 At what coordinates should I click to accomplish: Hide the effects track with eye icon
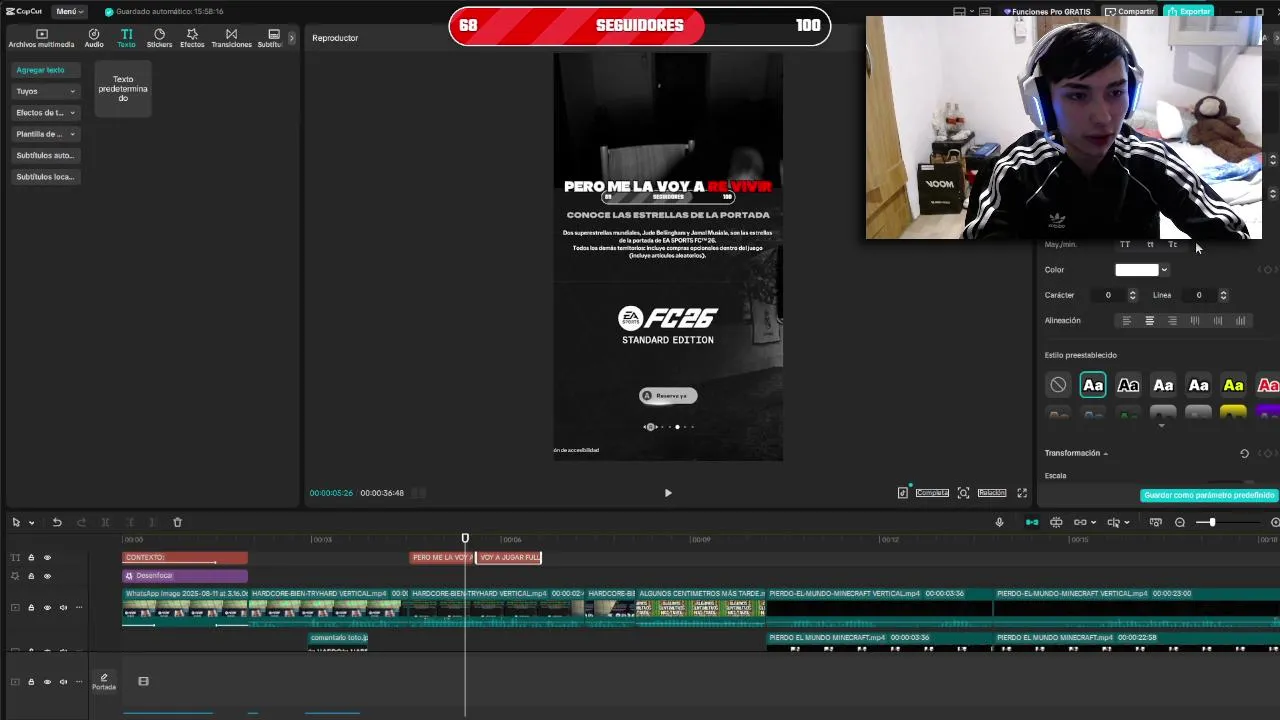(47, 576)
